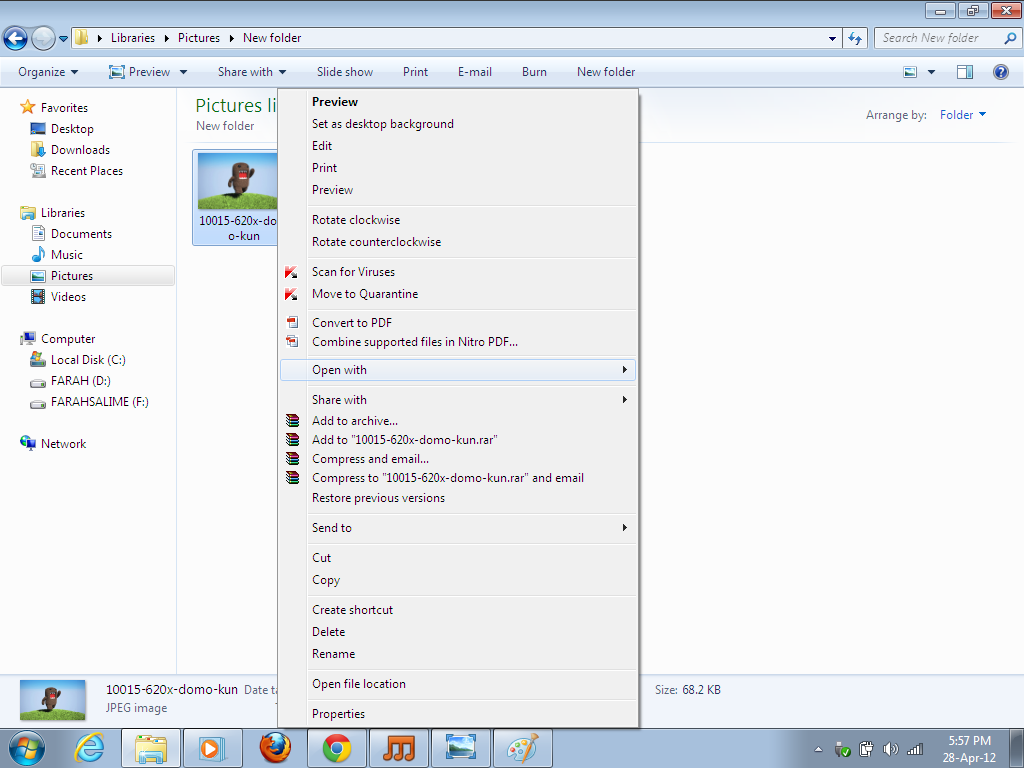The height and width of the screenshot is (768, 1024).
Task: Select the domo-kun image thumbnail
Action: click(238, 181)
